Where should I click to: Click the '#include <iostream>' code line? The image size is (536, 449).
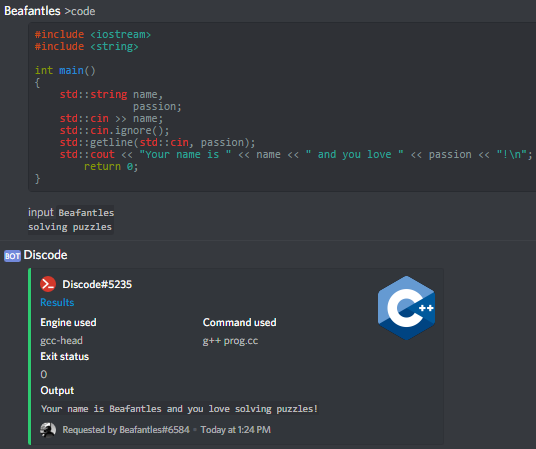tap(93, 35)
